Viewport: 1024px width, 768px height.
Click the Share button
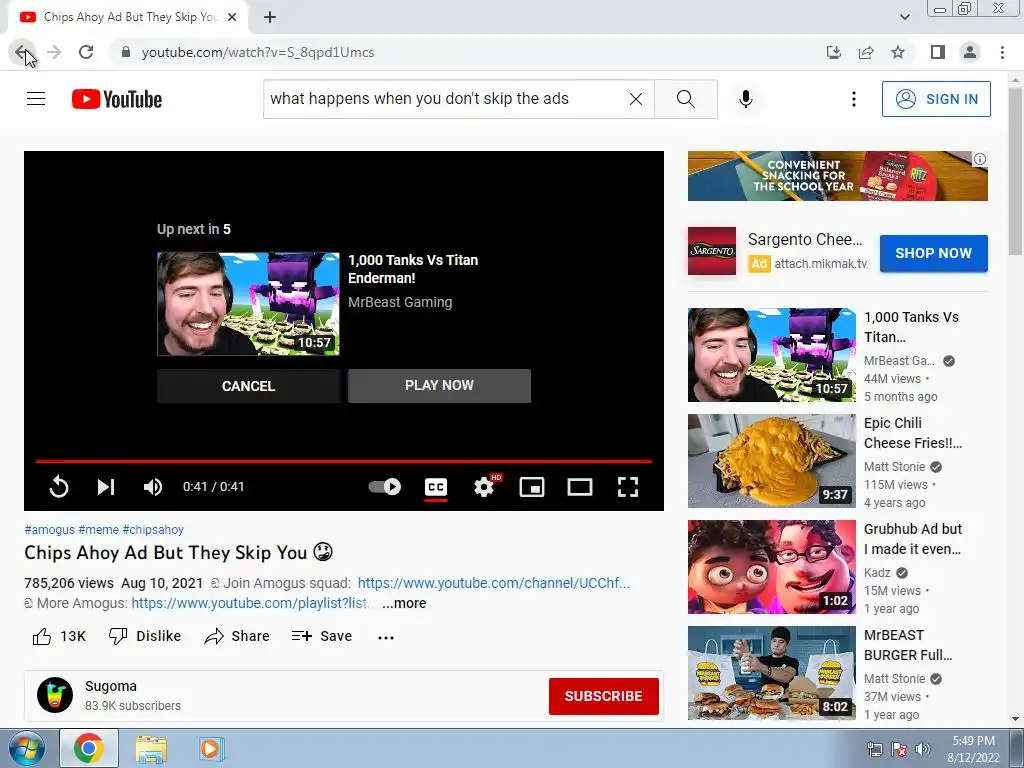pos(236,636)
